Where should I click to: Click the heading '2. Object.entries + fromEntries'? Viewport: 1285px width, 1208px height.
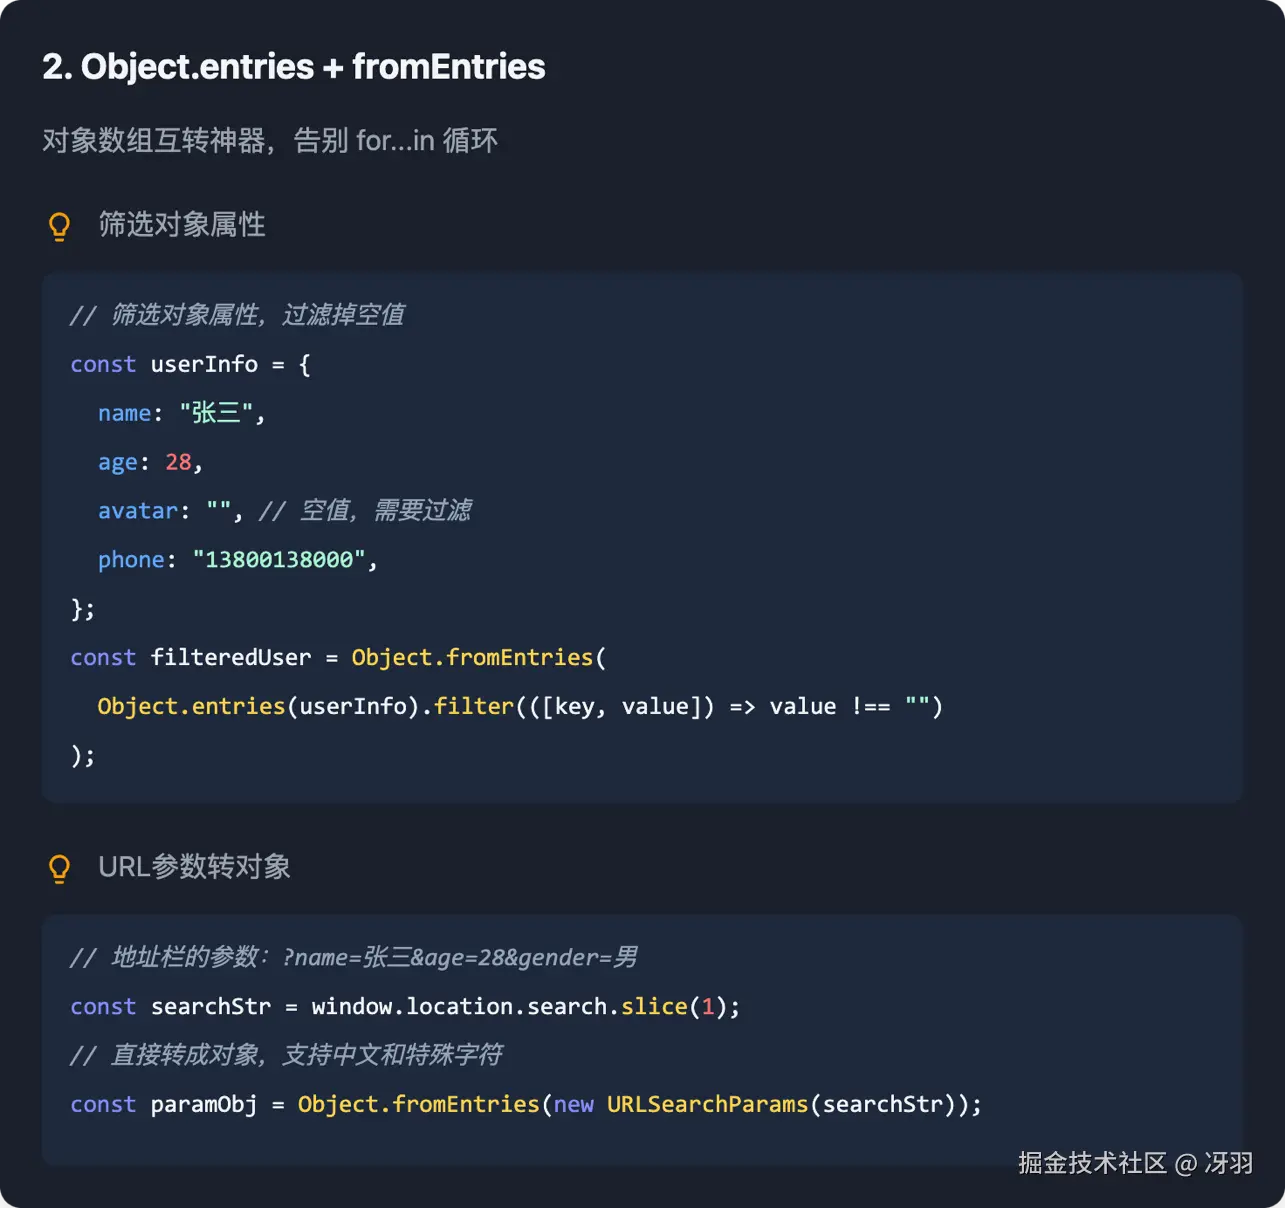[x=293, y=67]
